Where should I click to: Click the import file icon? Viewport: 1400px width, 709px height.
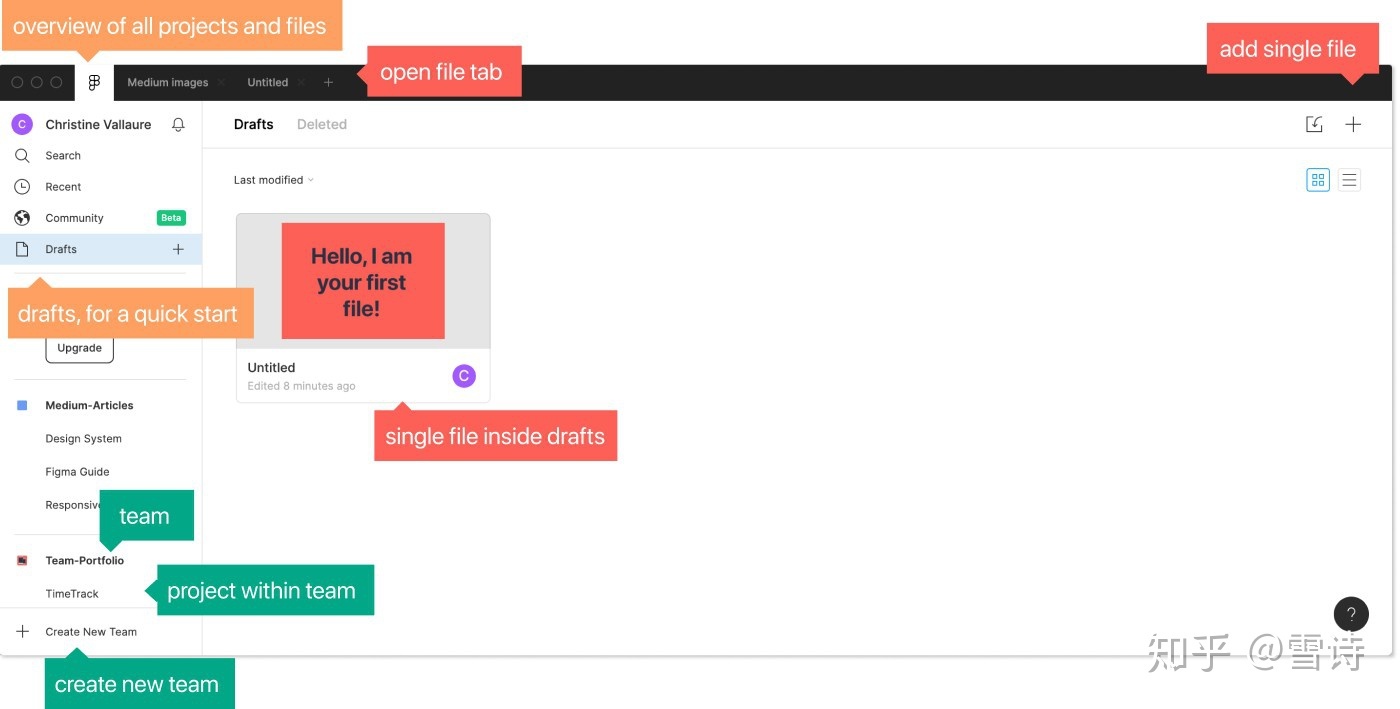(x=1314, y=124)
